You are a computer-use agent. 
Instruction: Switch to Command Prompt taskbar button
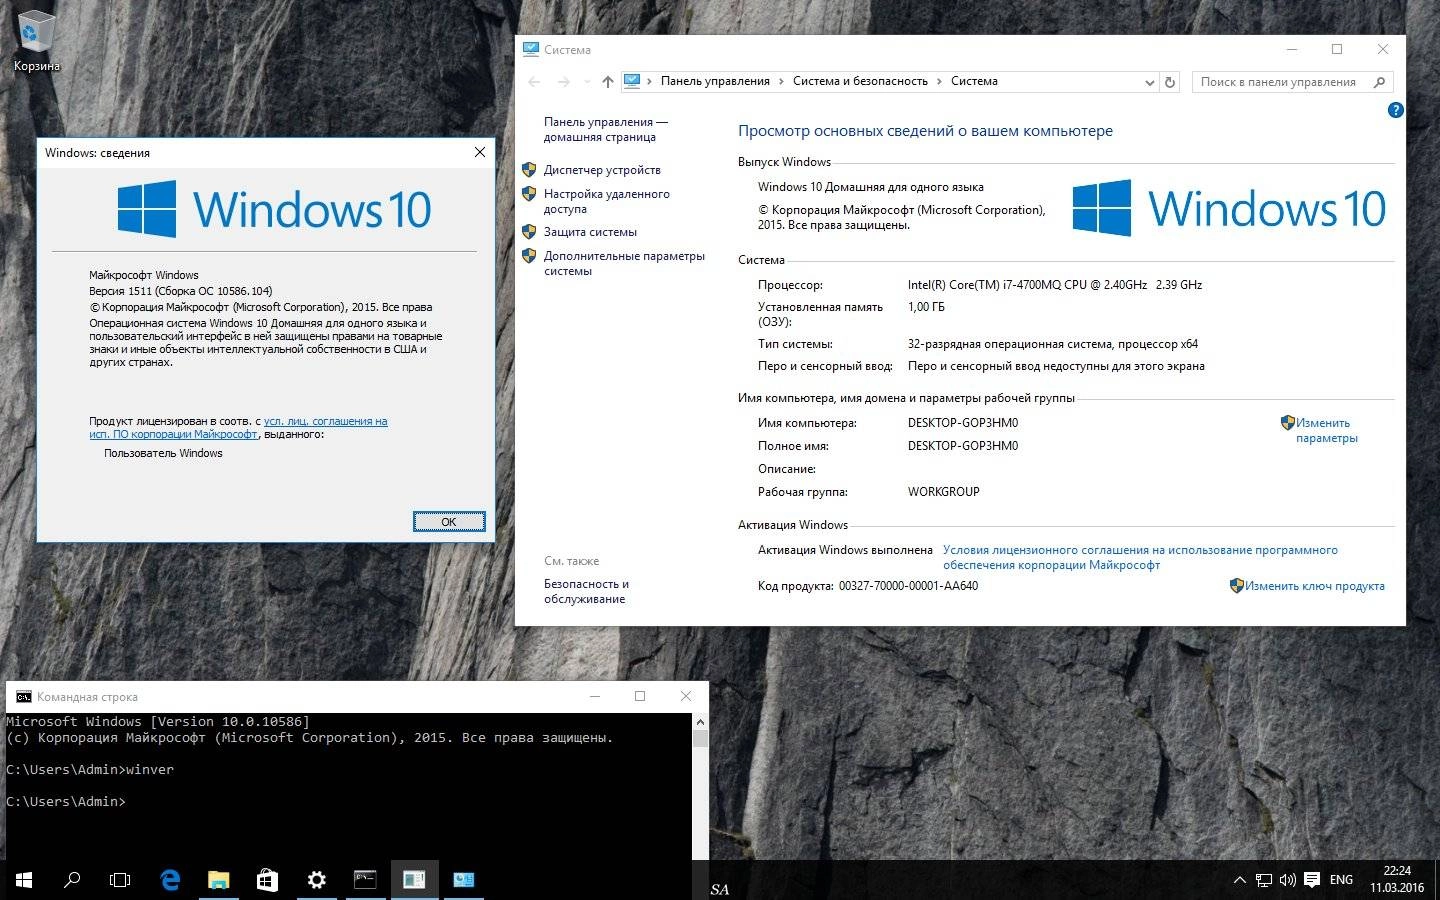point(365,880)
